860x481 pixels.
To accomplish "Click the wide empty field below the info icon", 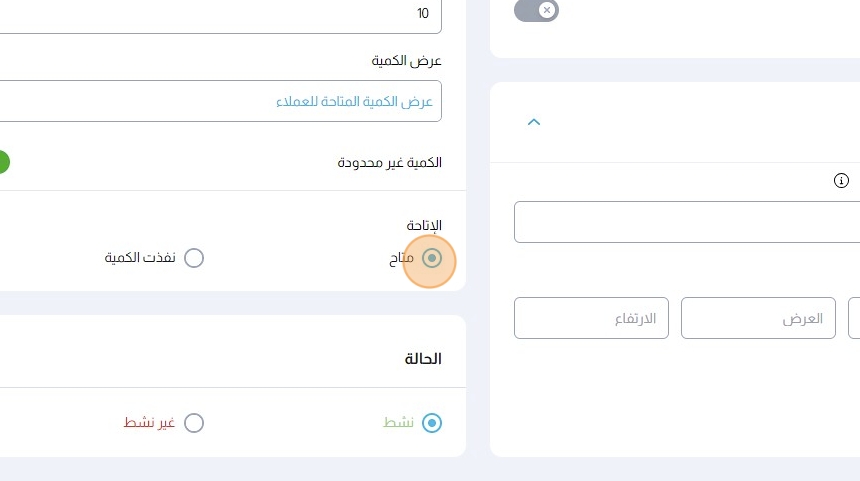I will 687,222.
